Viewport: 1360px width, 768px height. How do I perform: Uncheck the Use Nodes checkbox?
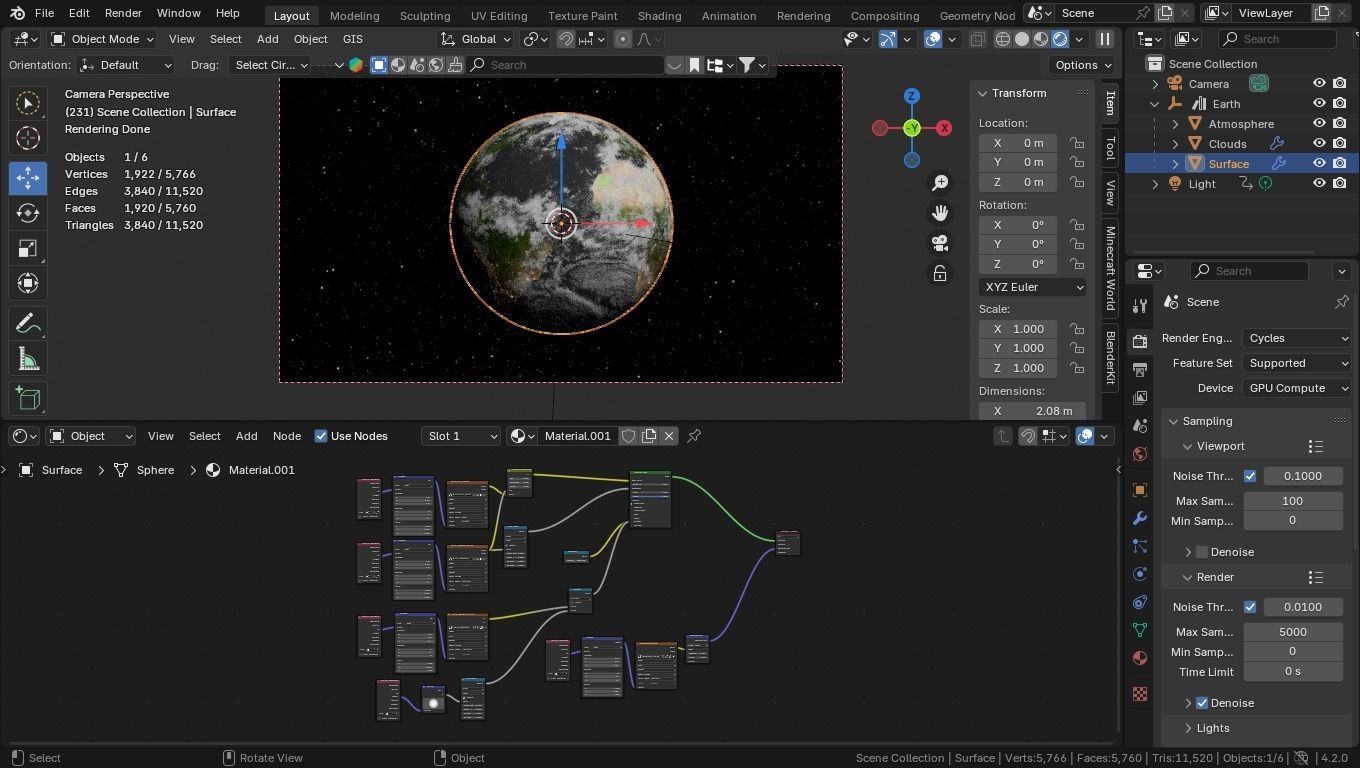click(321, 436)
